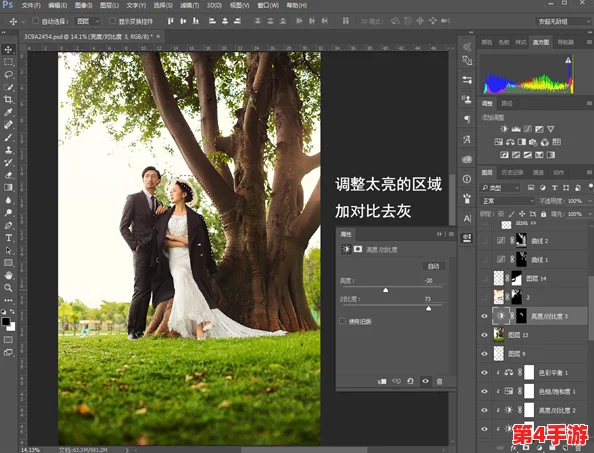Select the Zoom tool
Image resolution: width=594 pixels, height=453 pixels.
(x=8, y=288)
